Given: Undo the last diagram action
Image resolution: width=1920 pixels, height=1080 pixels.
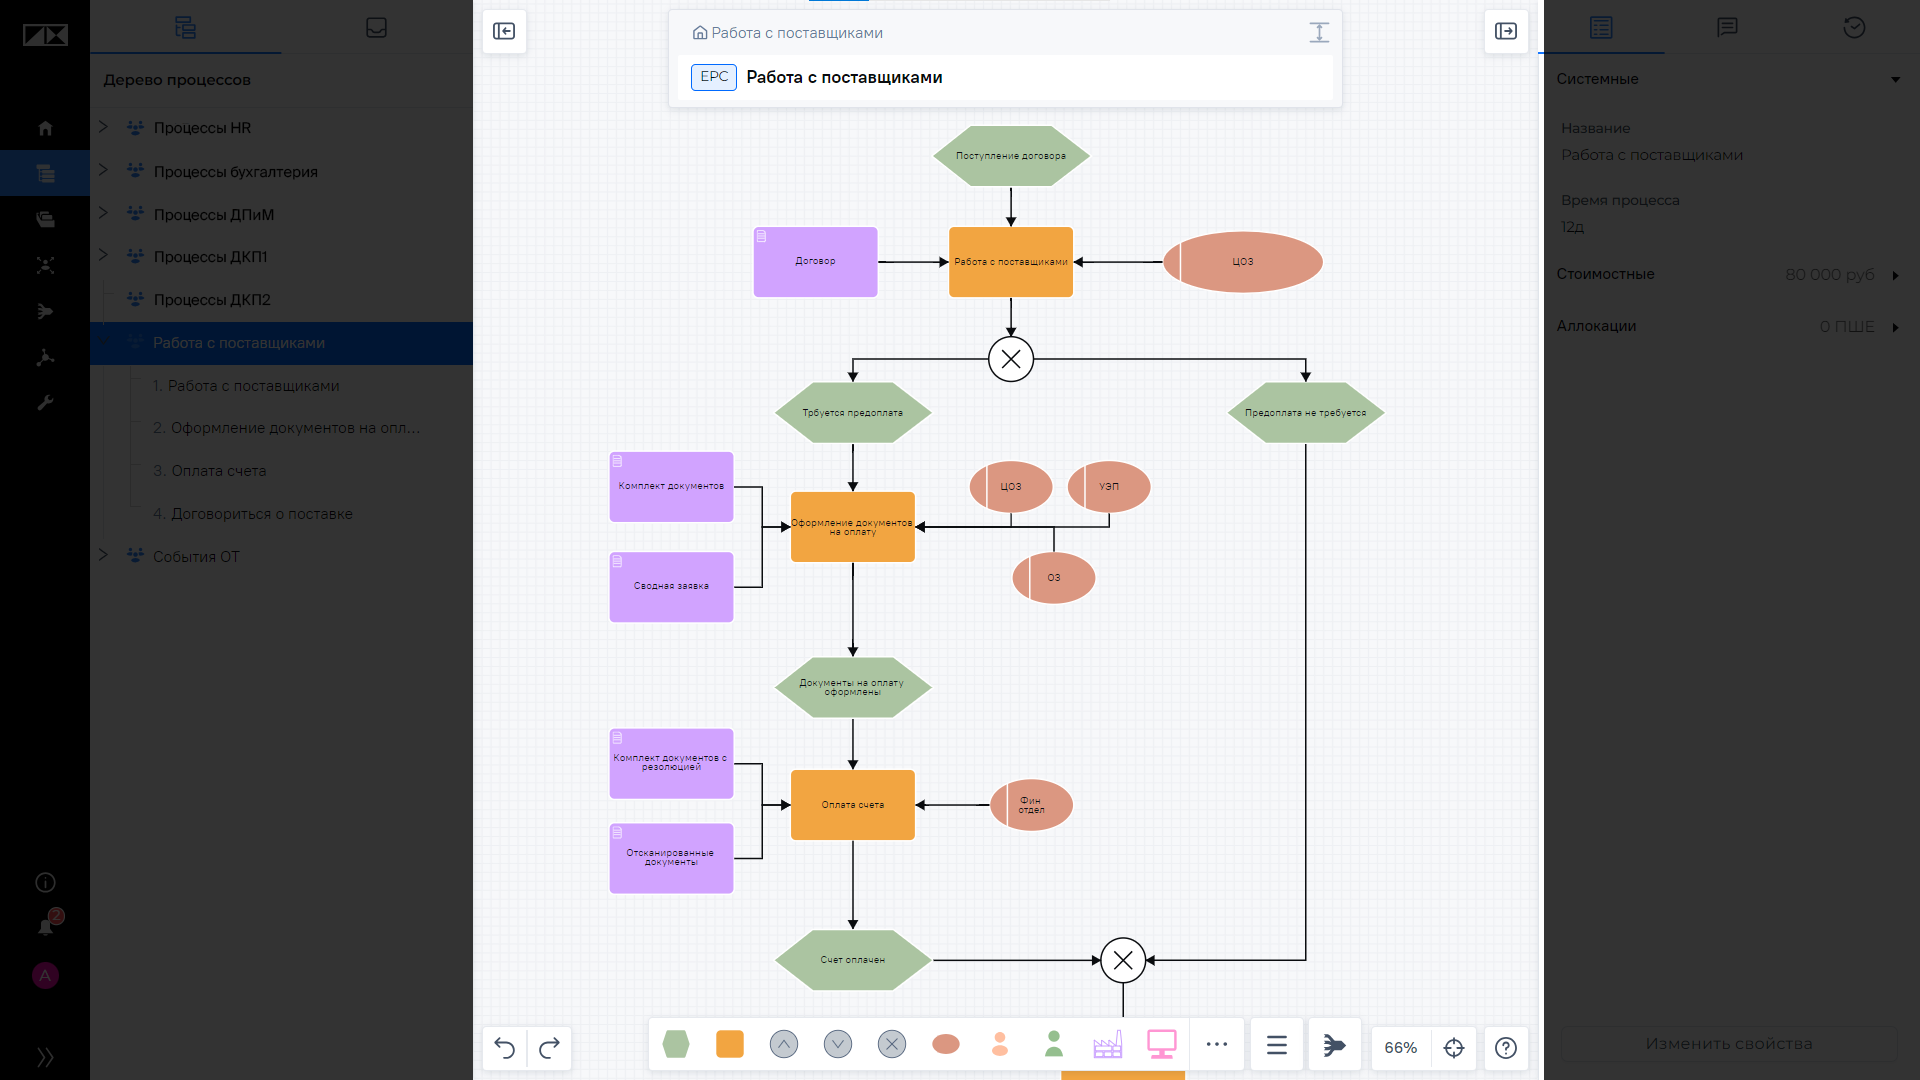Looking at the screenshot, I should (x=505, y=1048).
